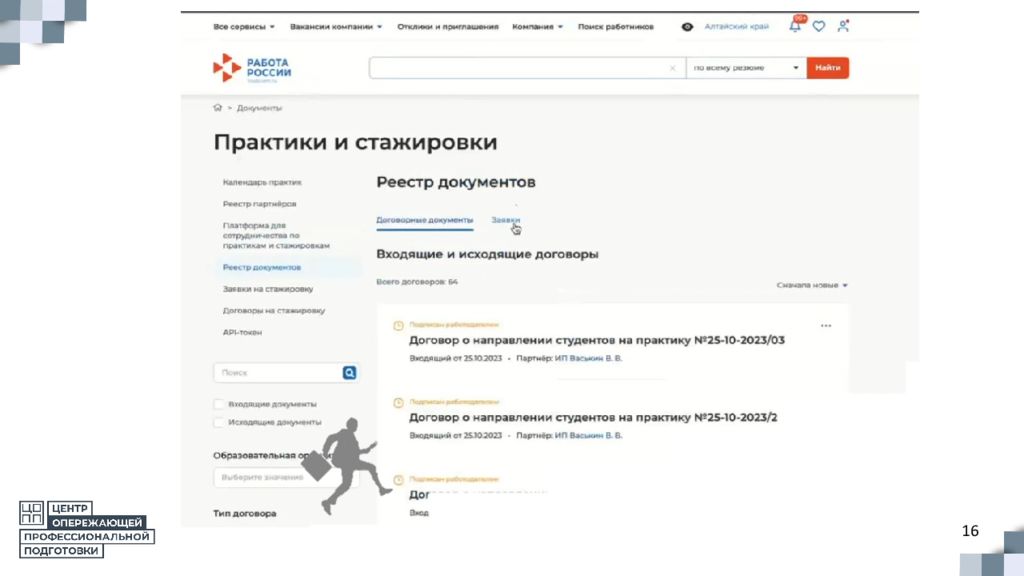The image size is (1024, 576).
Task: Open the user profile icon
Action: point(843,26)
